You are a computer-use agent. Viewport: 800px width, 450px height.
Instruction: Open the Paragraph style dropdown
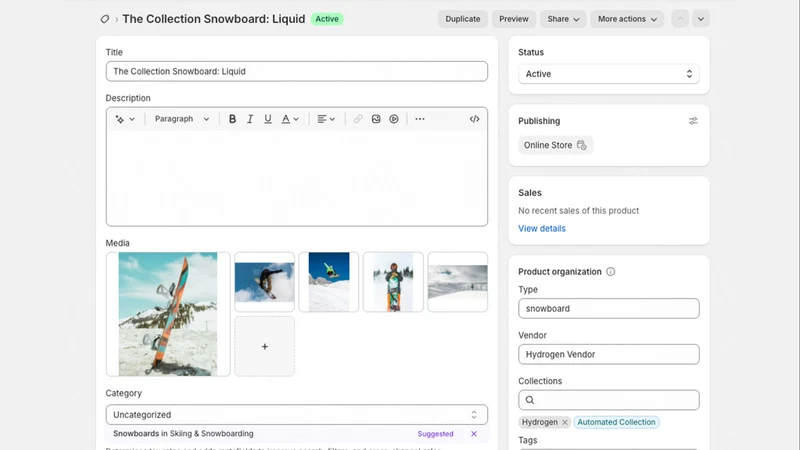(182, 119)
